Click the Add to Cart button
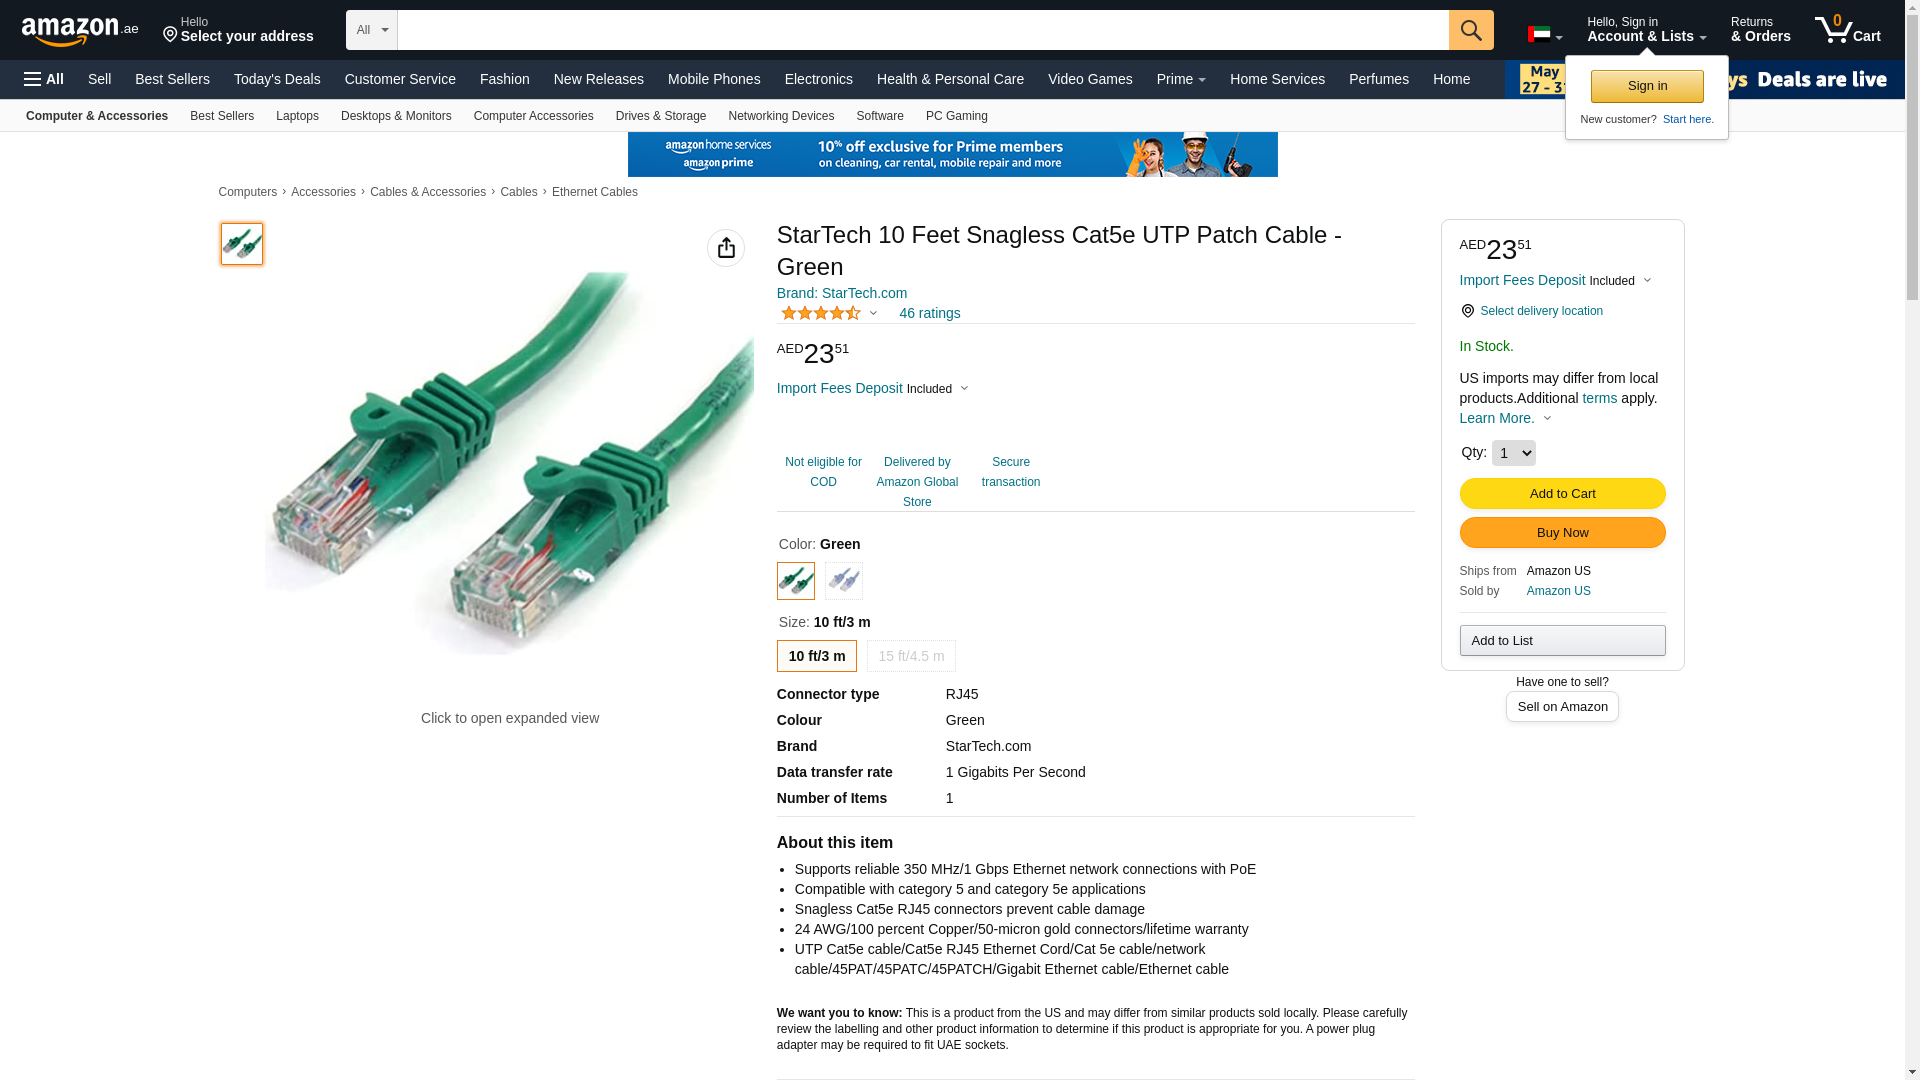Screen dimensions: 1920x1080 click(1562, 493)
